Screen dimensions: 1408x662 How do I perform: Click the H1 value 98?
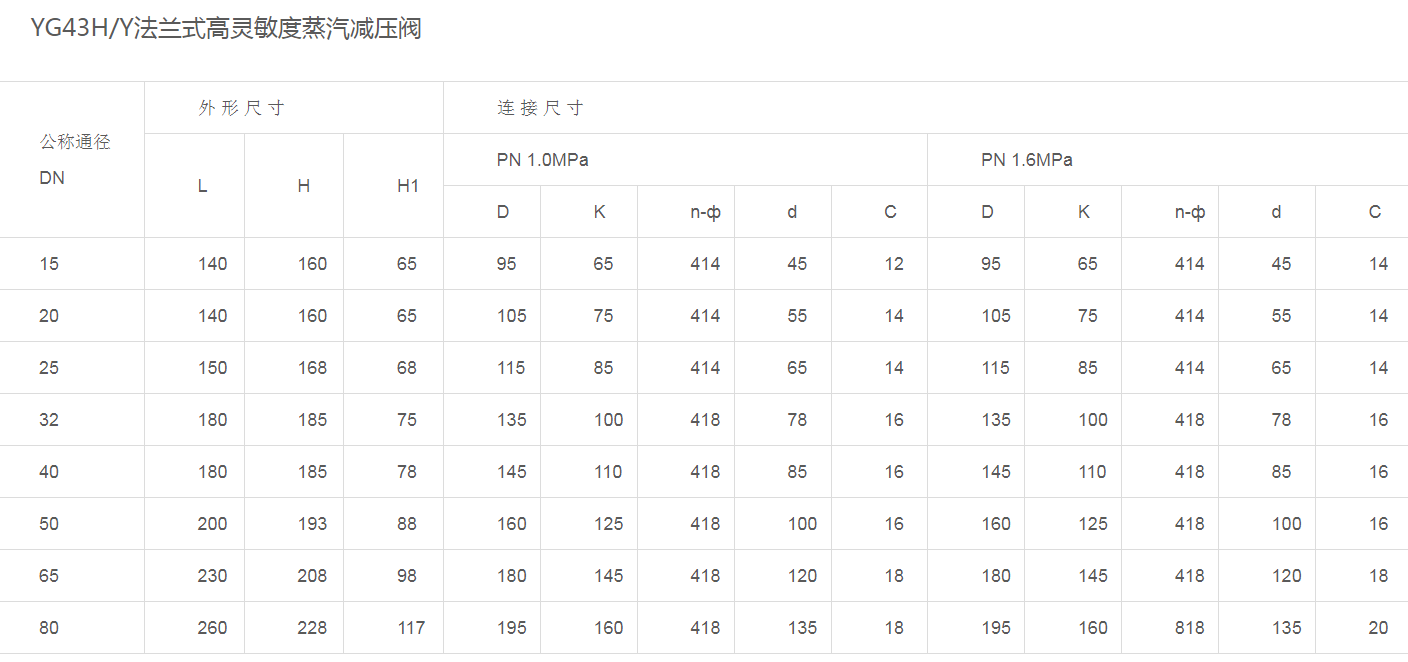pyautogui.click(x=406, y=576)
